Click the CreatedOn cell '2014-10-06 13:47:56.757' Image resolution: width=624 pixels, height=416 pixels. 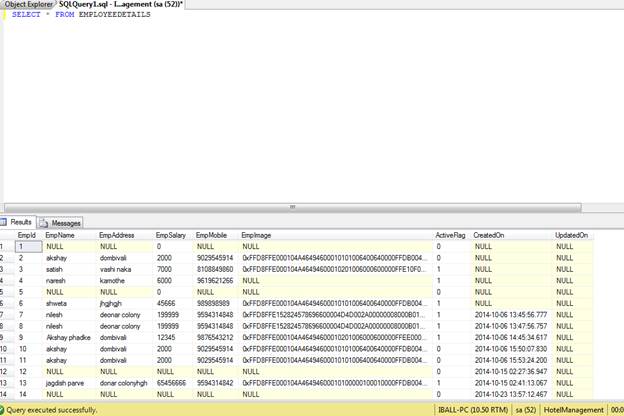pyautogui.click(x=512, y=326)
